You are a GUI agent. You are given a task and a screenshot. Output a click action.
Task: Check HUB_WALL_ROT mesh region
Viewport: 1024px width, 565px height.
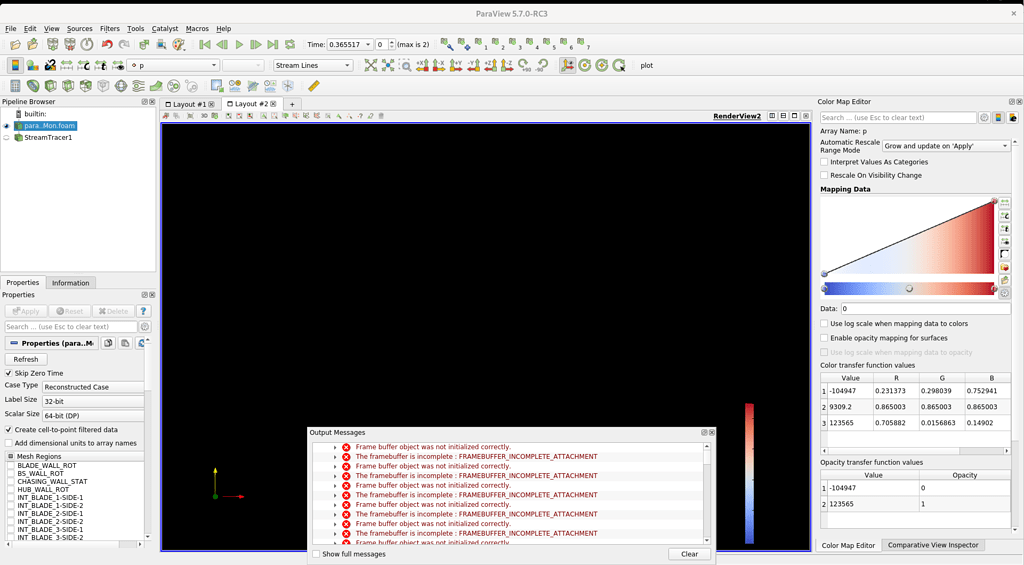tap(11, 489)
